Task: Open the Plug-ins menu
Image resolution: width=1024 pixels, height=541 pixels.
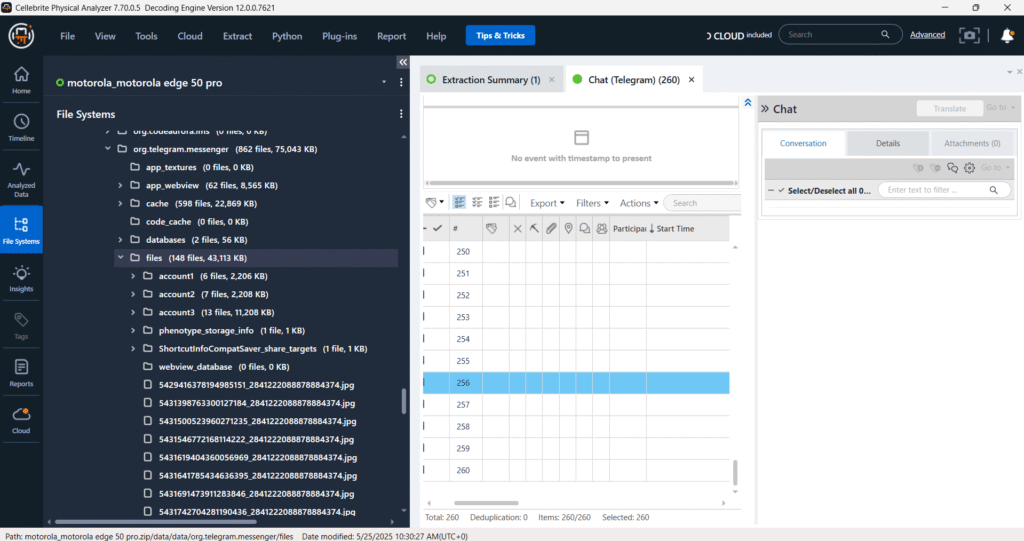Action: coord(340,36)
